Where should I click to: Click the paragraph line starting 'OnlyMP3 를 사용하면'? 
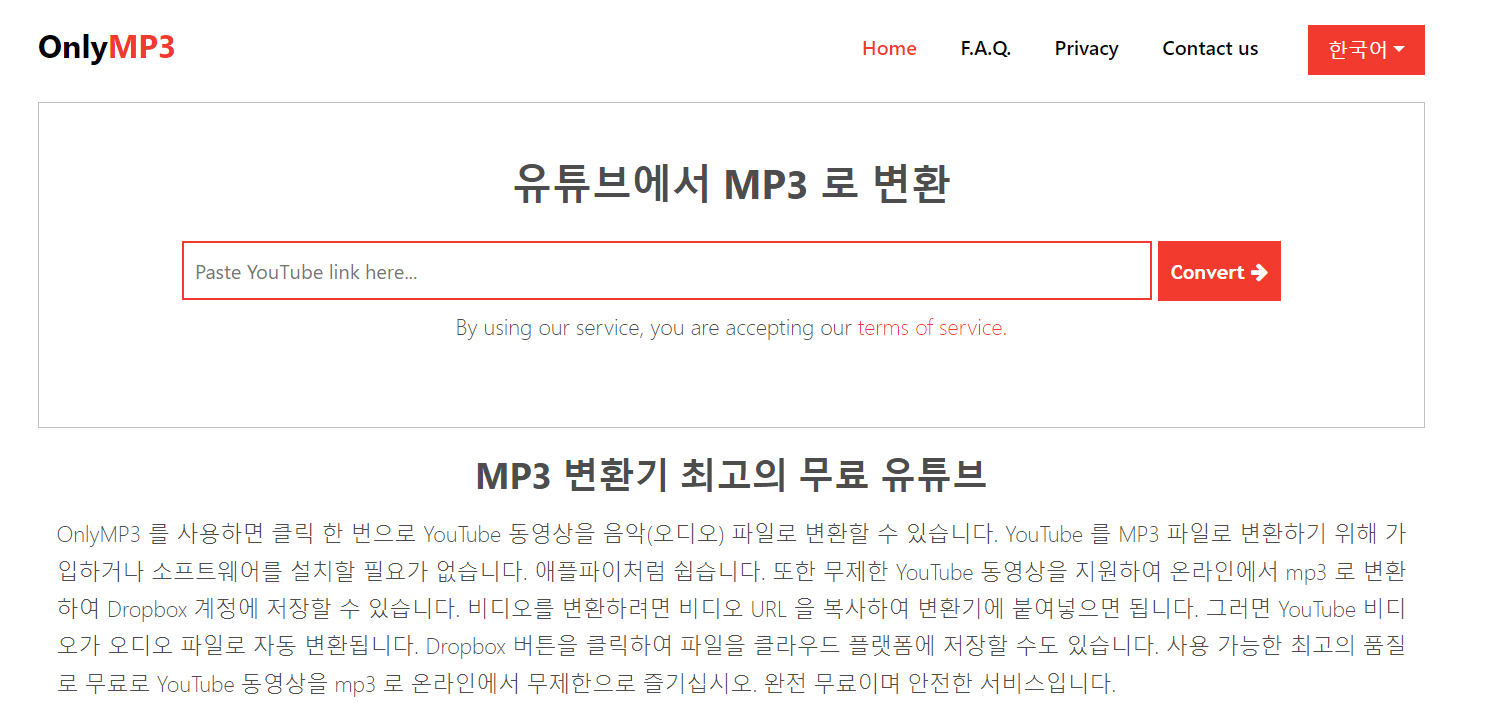(x=731, y=534)
